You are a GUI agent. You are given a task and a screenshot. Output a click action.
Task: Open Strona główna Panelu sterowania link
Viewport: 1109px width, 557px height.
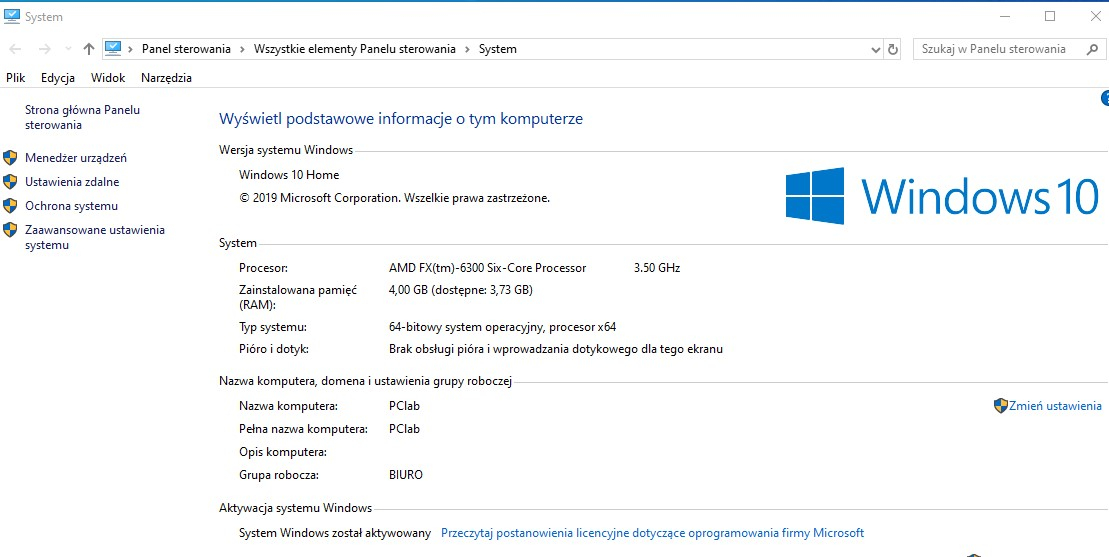82,117
